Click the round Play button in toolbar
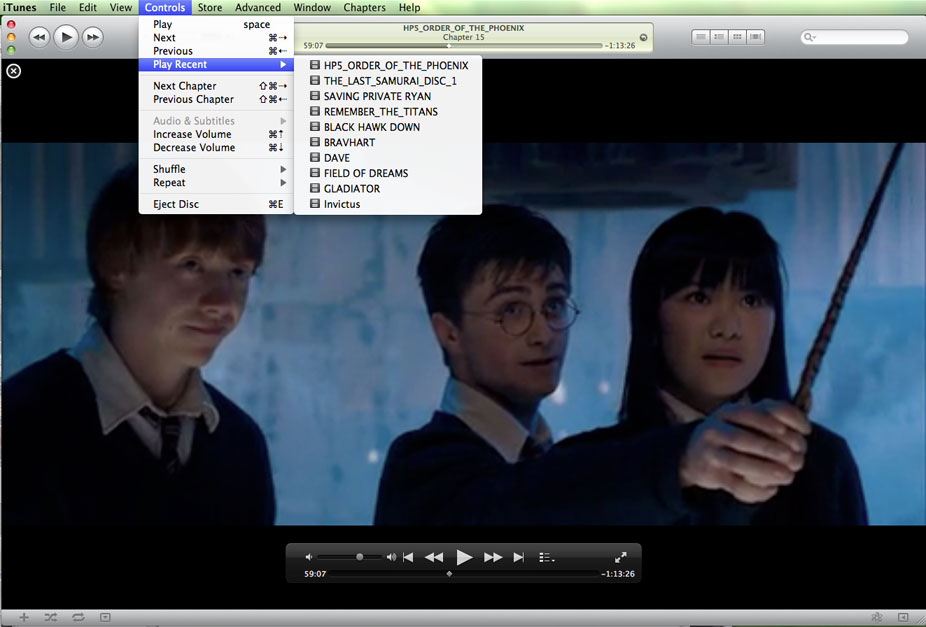 [66, 37]
